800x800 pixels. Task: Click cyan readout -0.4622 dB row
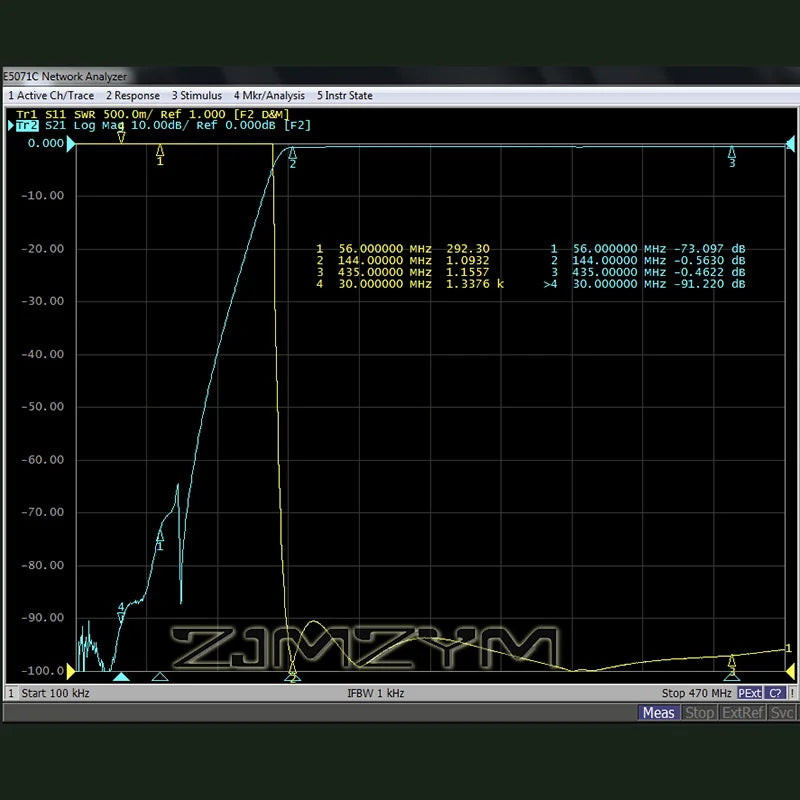(648, 272)
